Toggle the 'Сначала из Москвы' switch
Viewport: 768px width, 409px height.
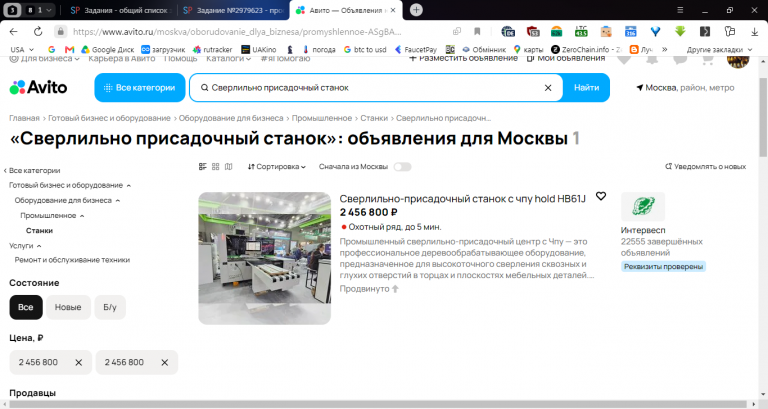(x=402, y=167)
